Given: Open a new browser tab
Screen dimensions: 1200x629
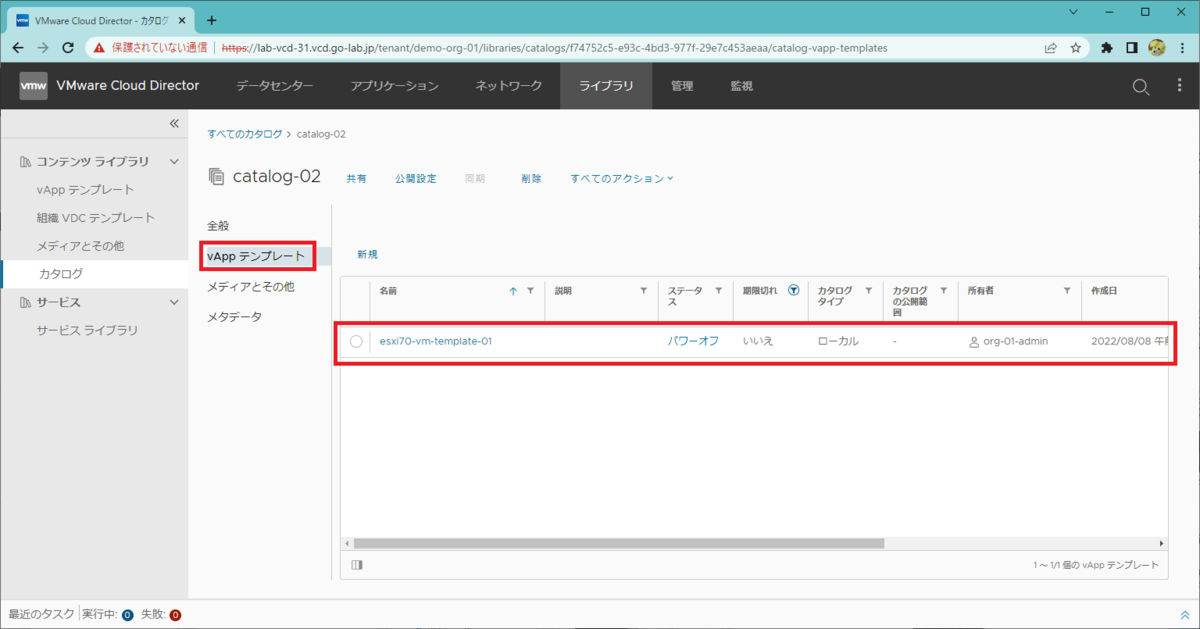Looking at the screenshot, I should click(211, 19).
